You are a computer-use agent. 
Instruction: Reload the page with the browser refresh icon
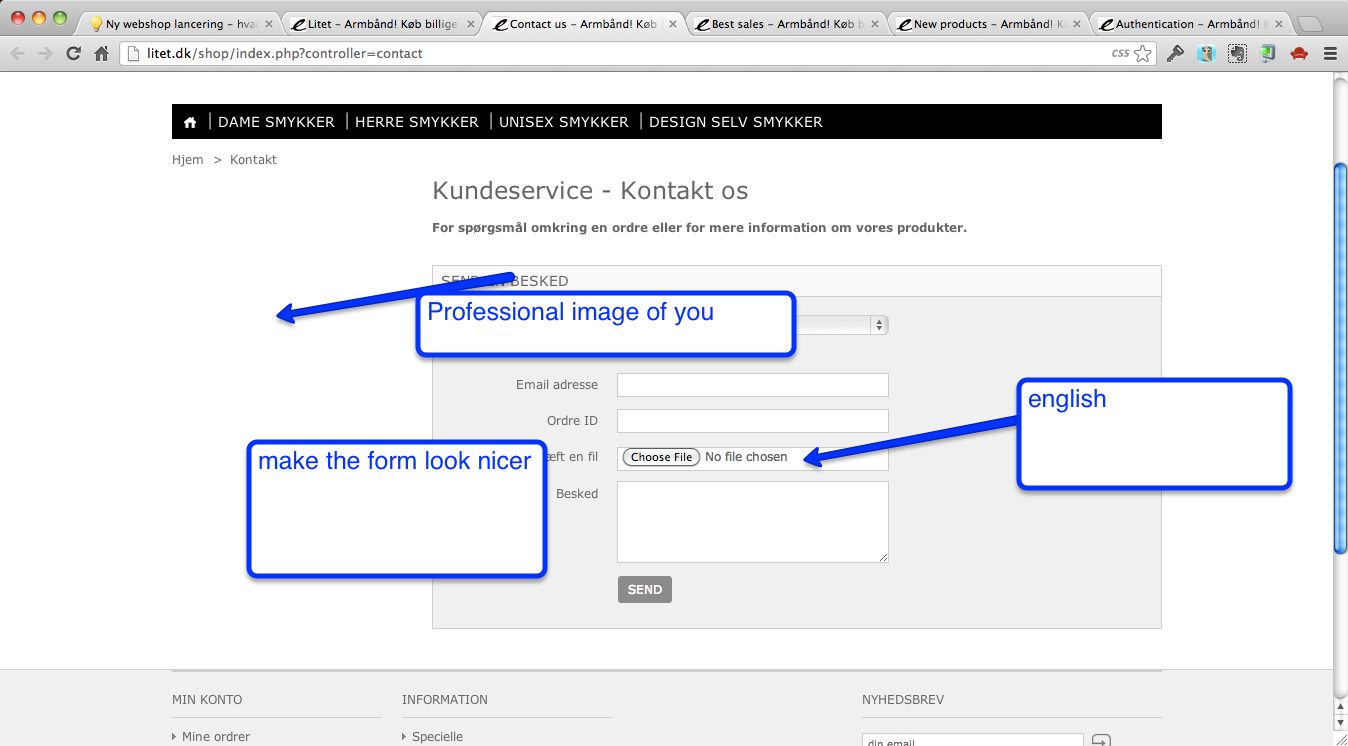tap(73, 54)
